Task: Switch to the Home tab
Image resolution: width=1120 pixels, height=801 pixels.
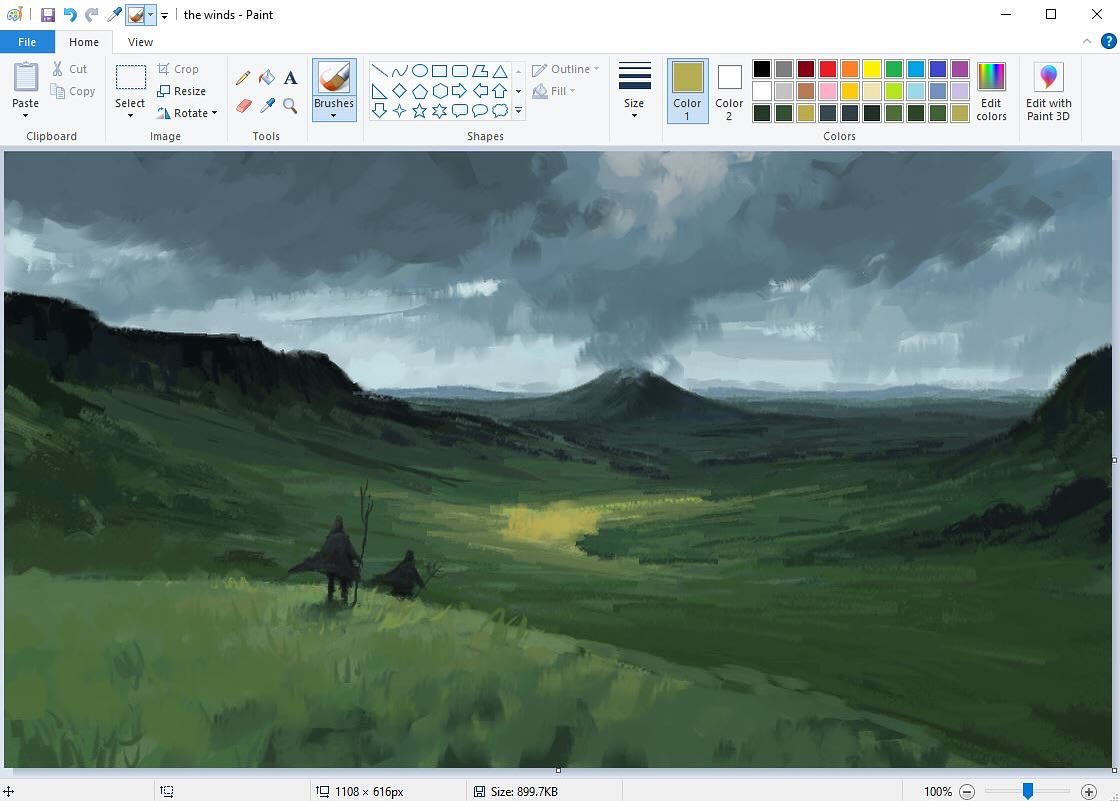Action: pos(84,42)
